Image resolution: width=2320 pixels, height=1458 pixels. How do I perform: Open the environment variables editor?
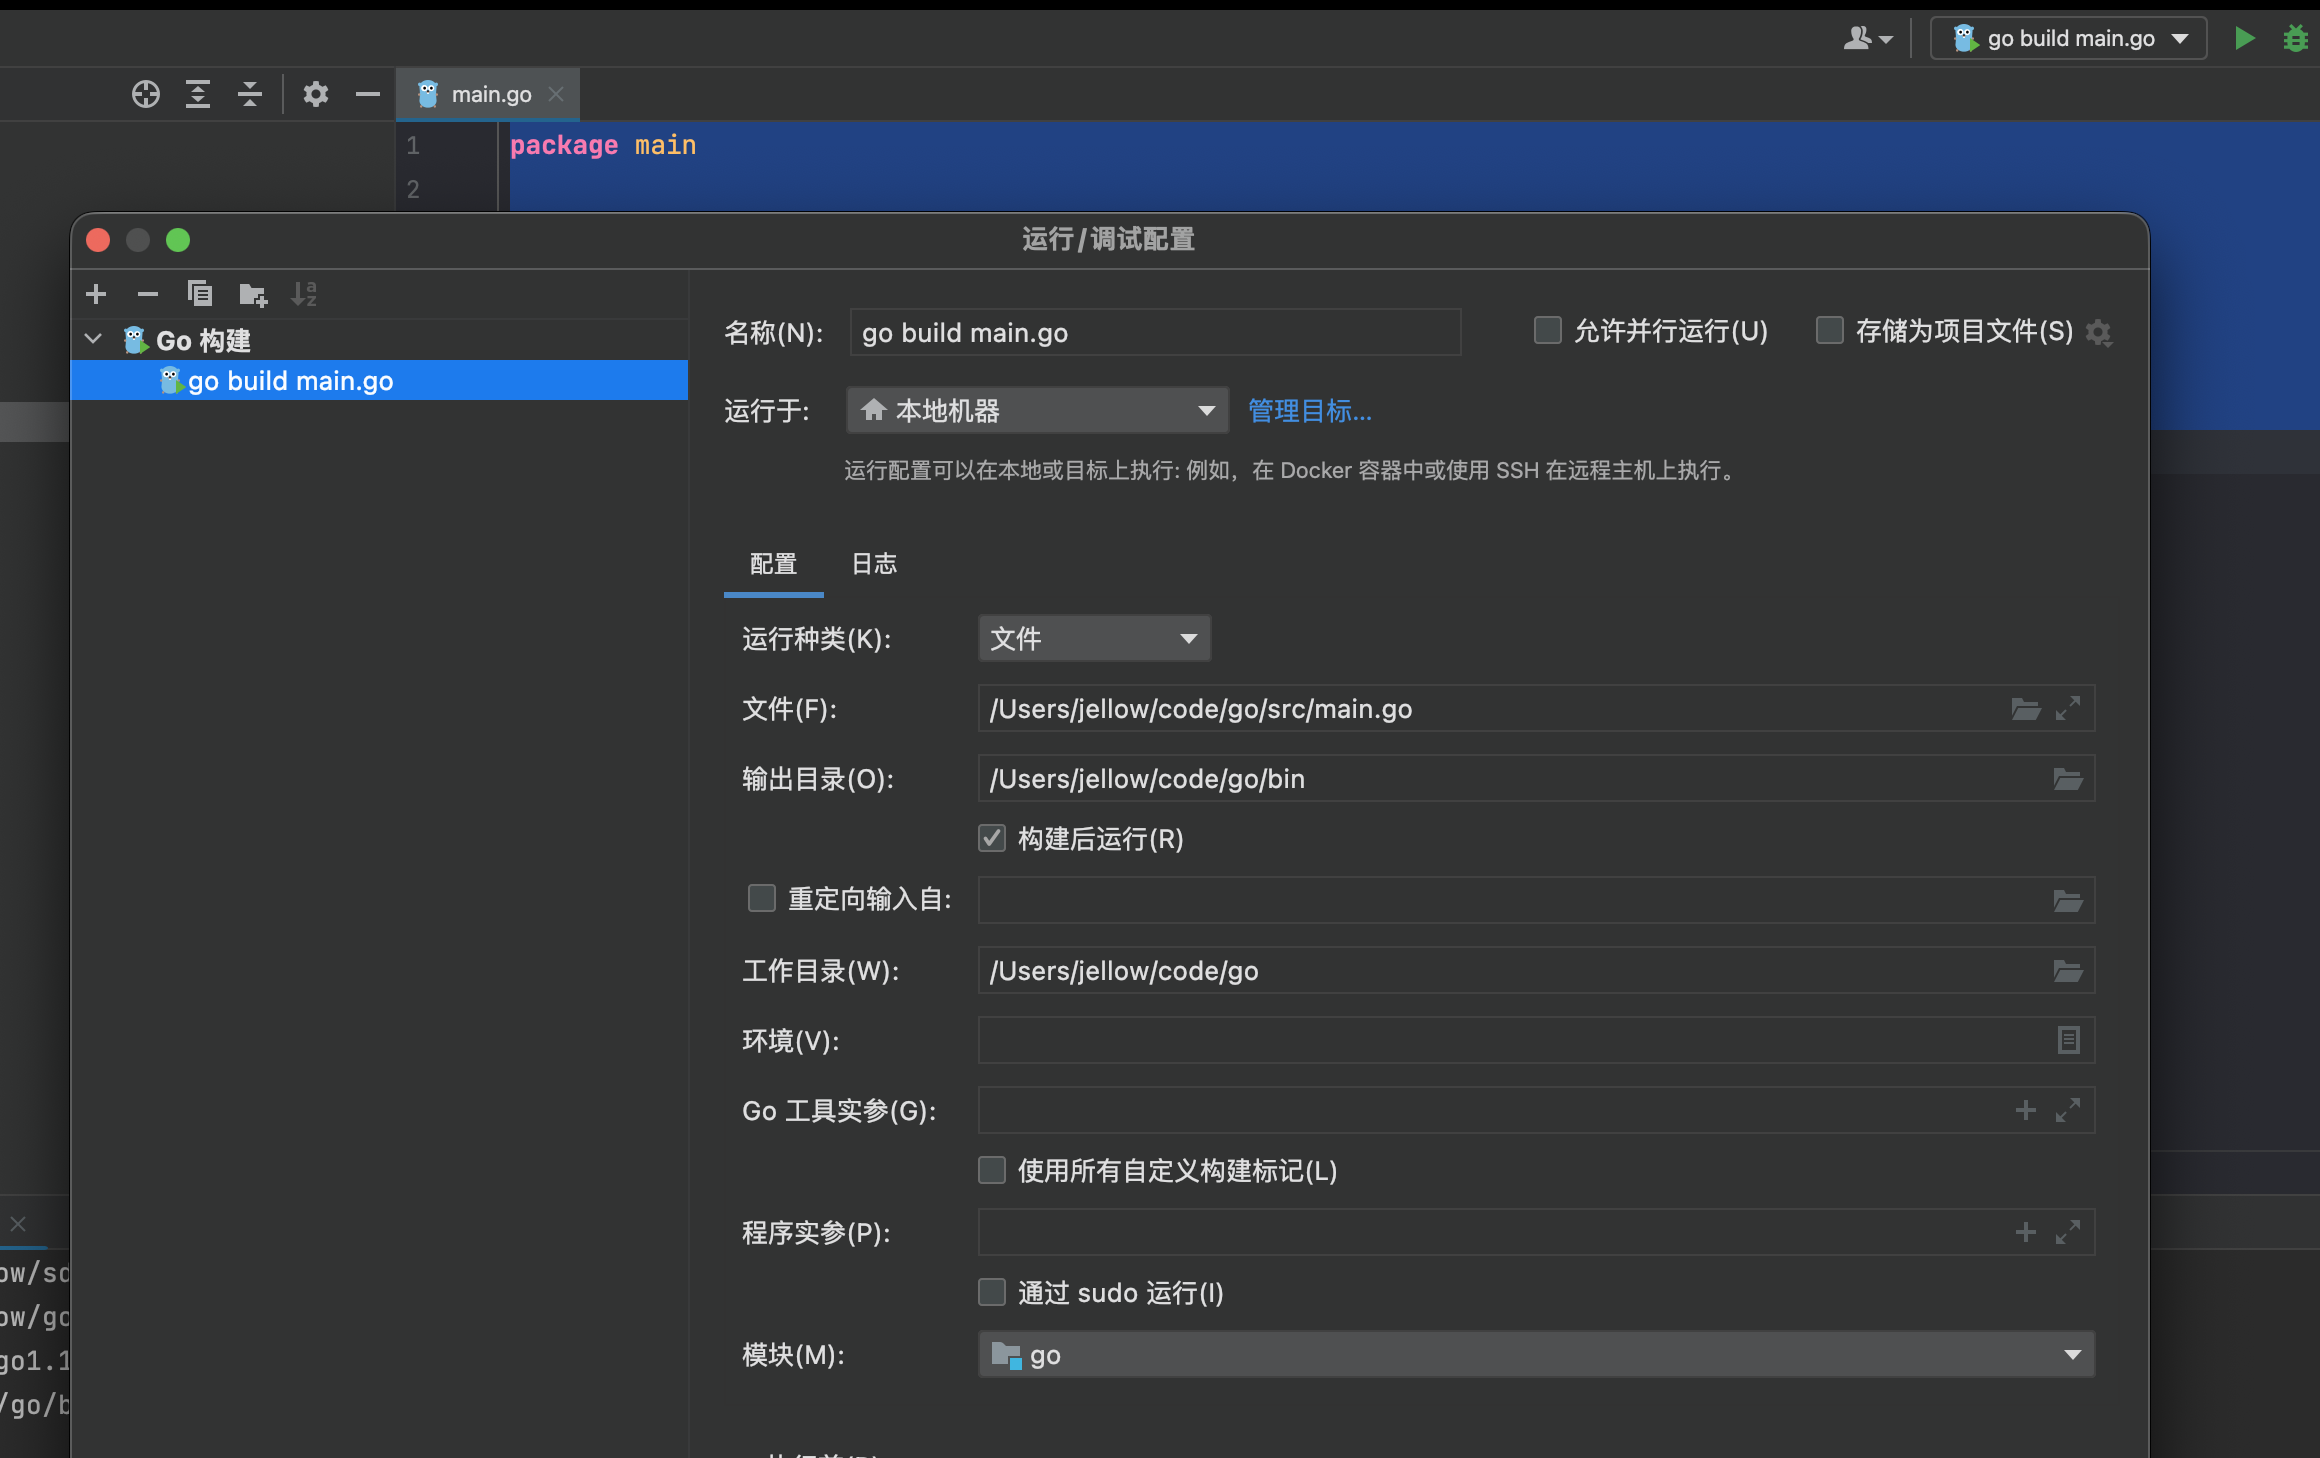click(x=2069, y=1041)
